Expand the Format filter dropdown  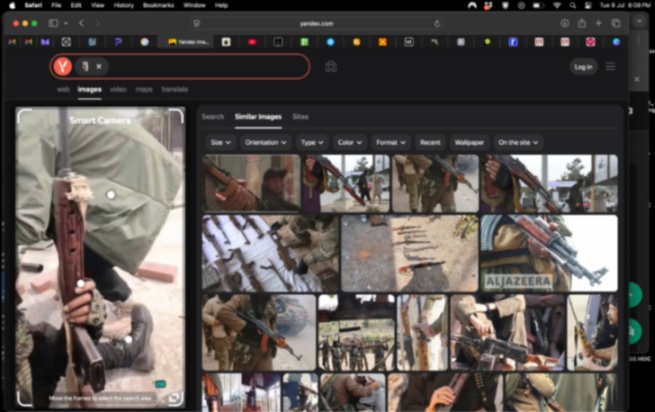tap(391, 142)
